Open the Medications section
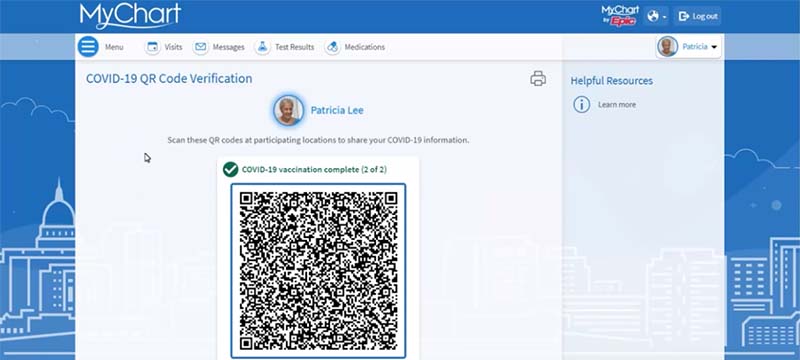 click(365, 47)
